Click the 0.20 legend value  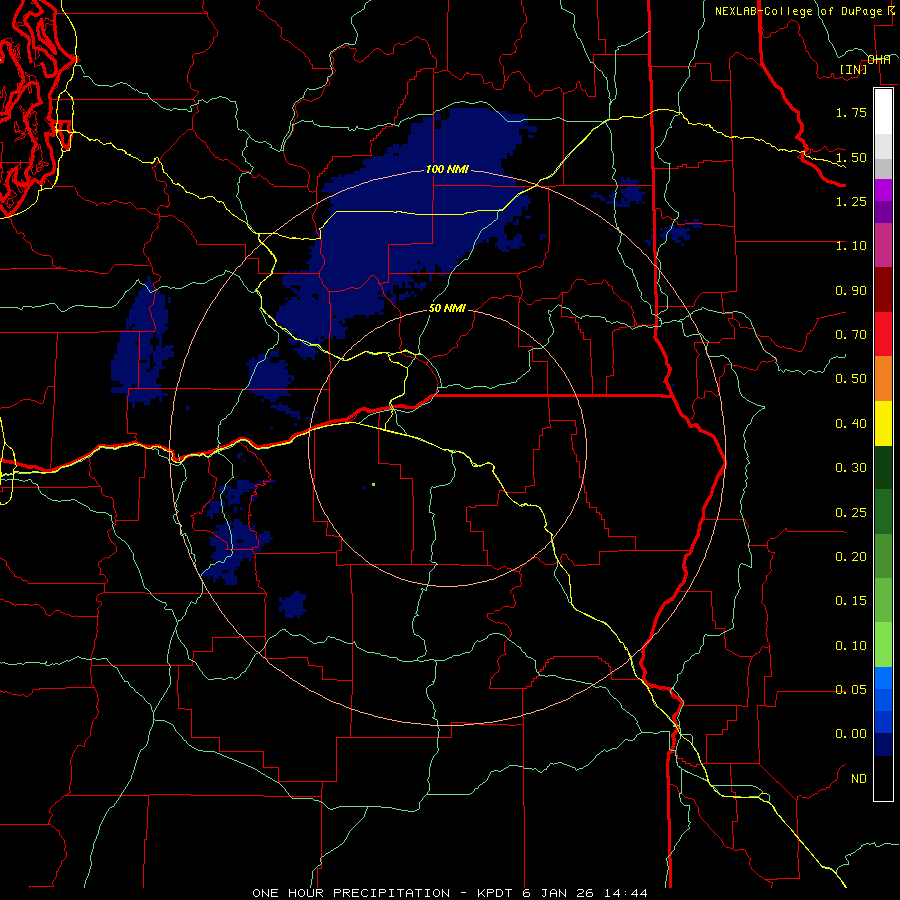[x=851, y=557]
